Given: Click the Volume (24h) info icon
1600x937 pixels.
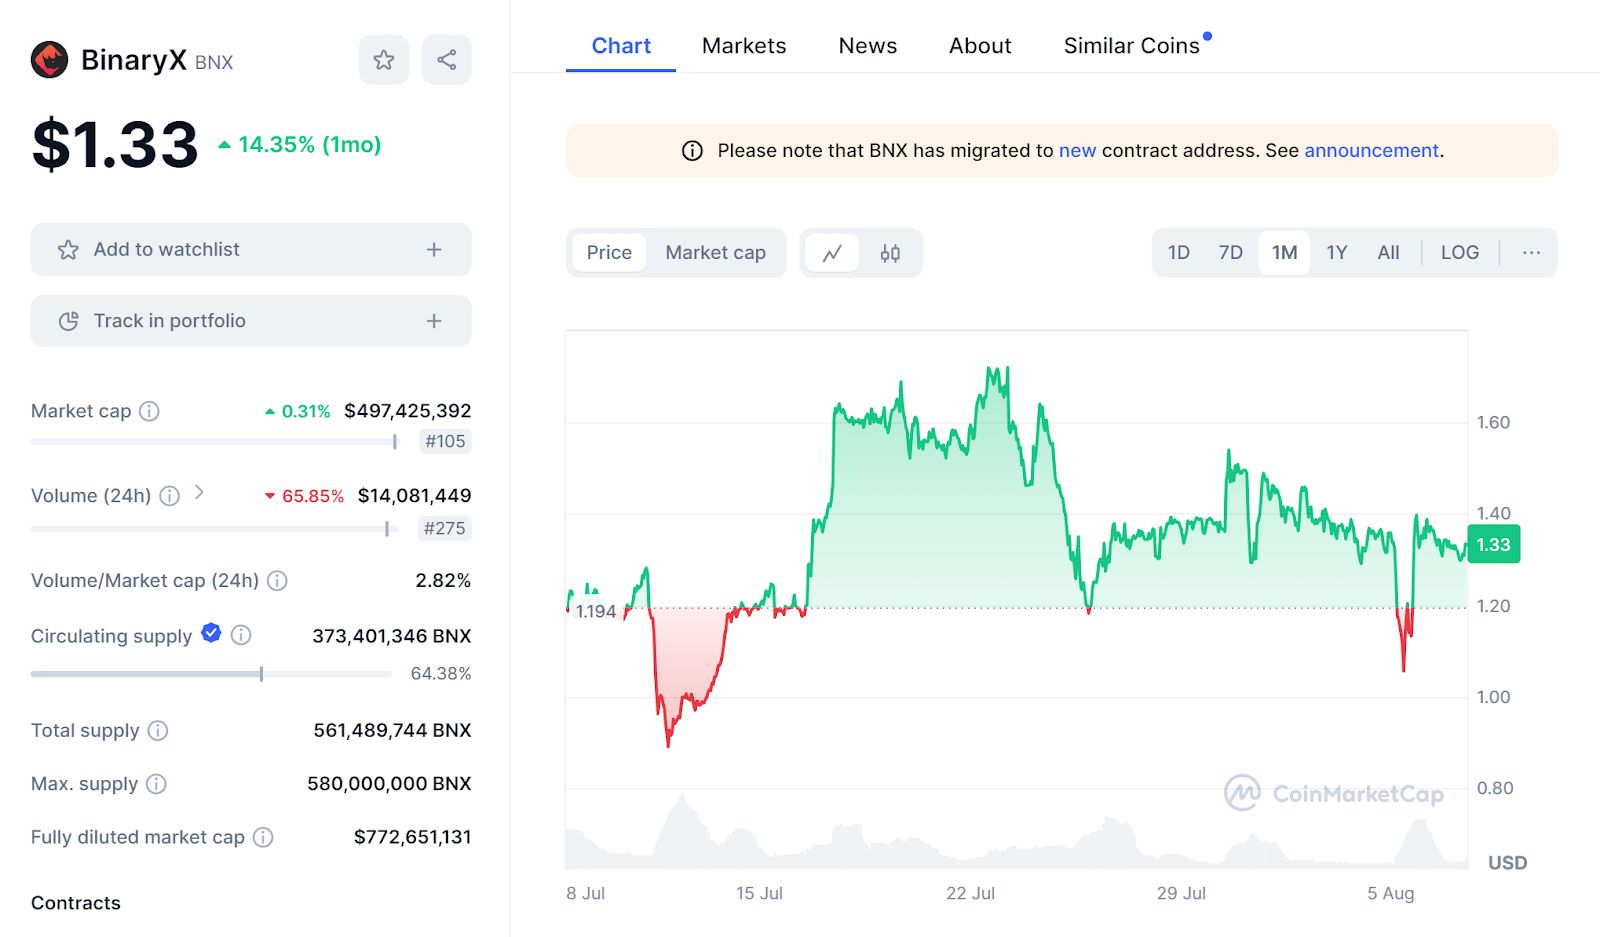Looking at the screenshot, I should [x=170, y=496].
